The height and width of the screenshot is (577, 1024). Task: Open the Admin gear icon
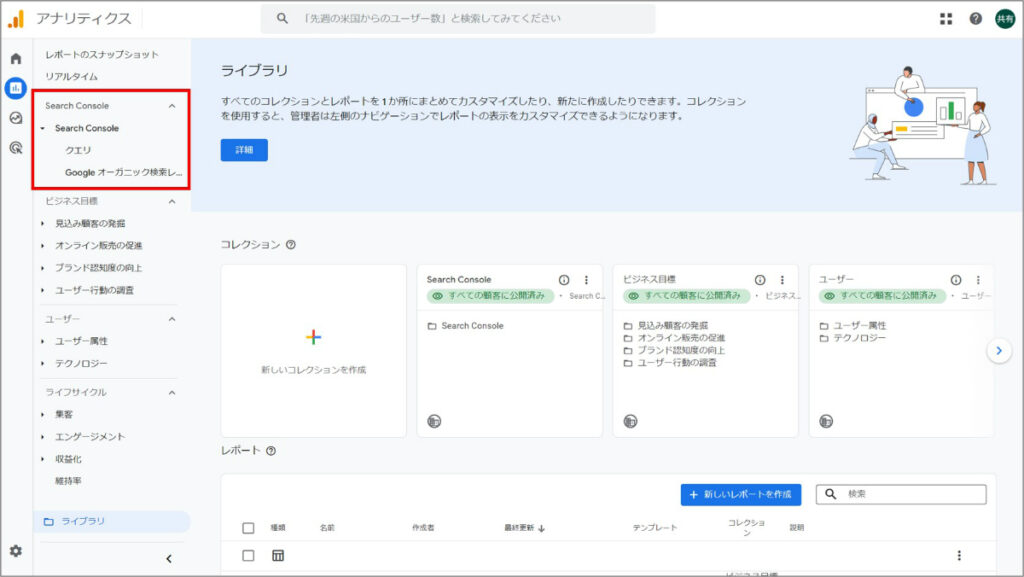(x=16, y=551)
